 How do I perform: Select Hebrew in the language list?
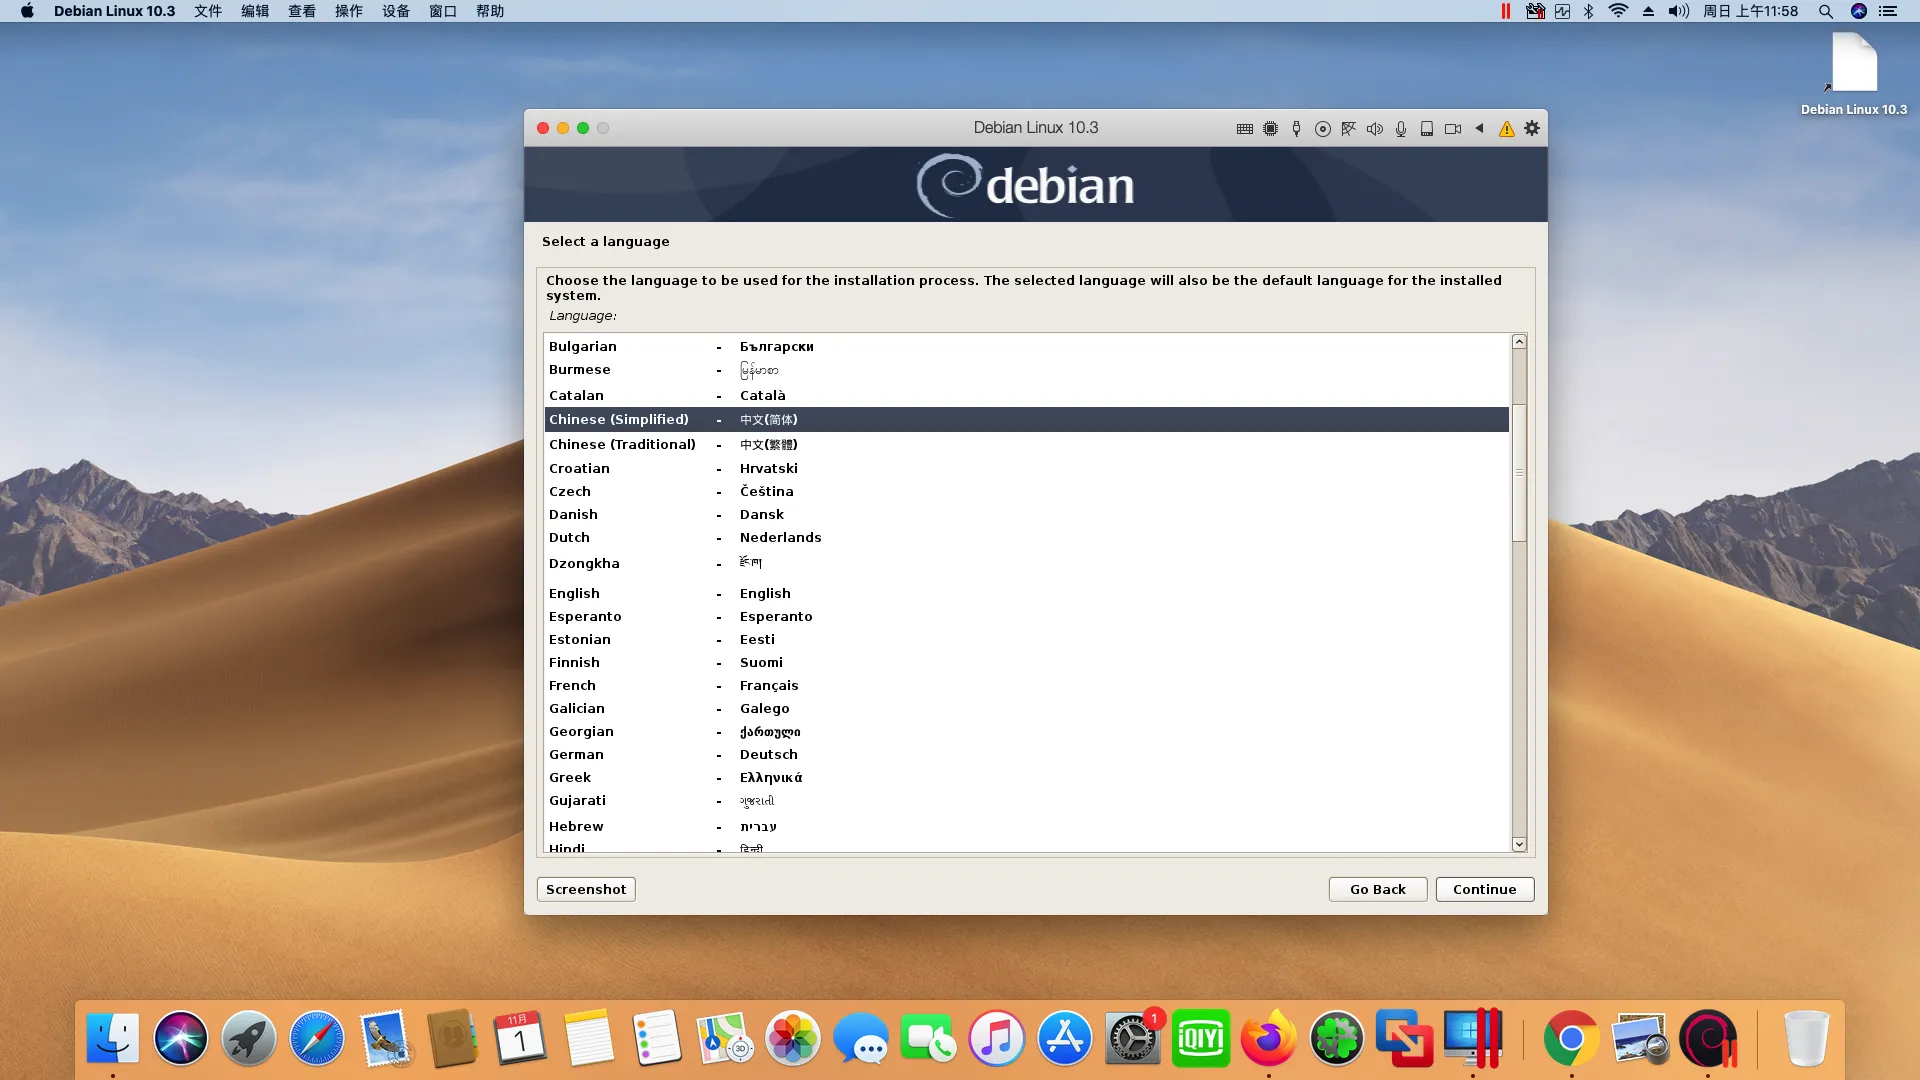[x=1027, y=826]
